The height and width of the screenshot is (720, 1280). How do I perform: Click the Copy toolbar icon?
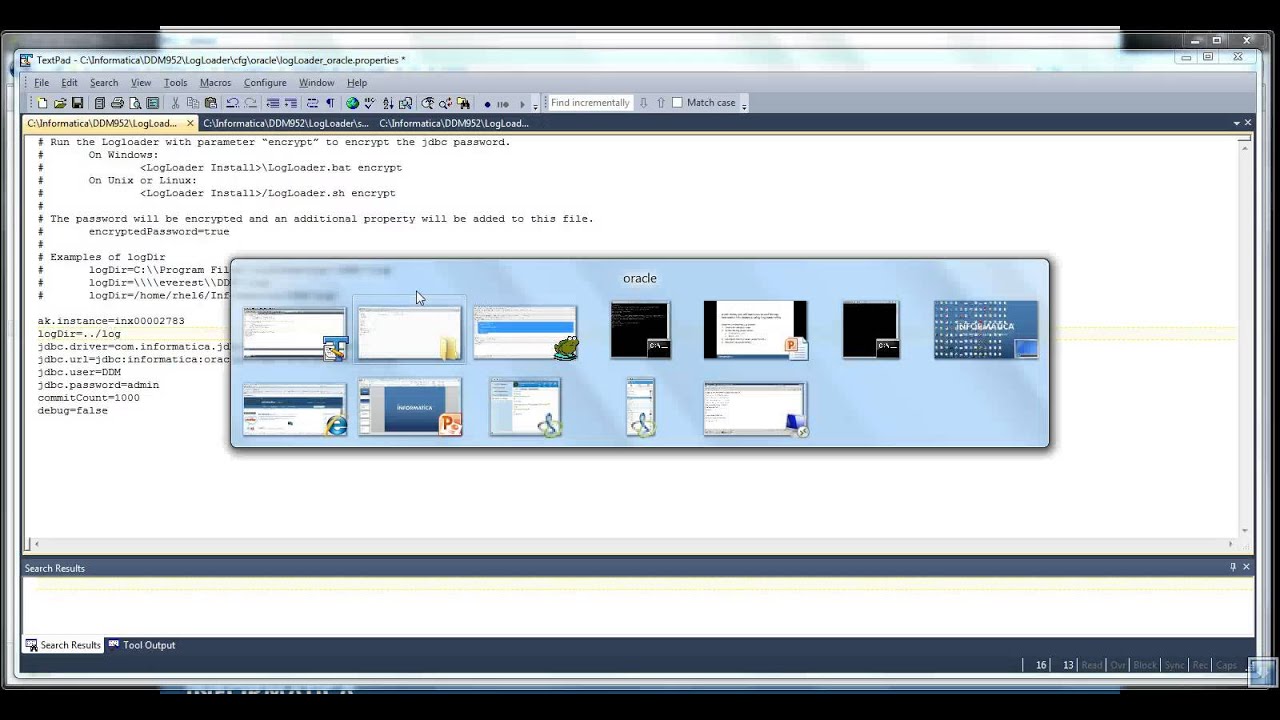[x=193, y=103]
